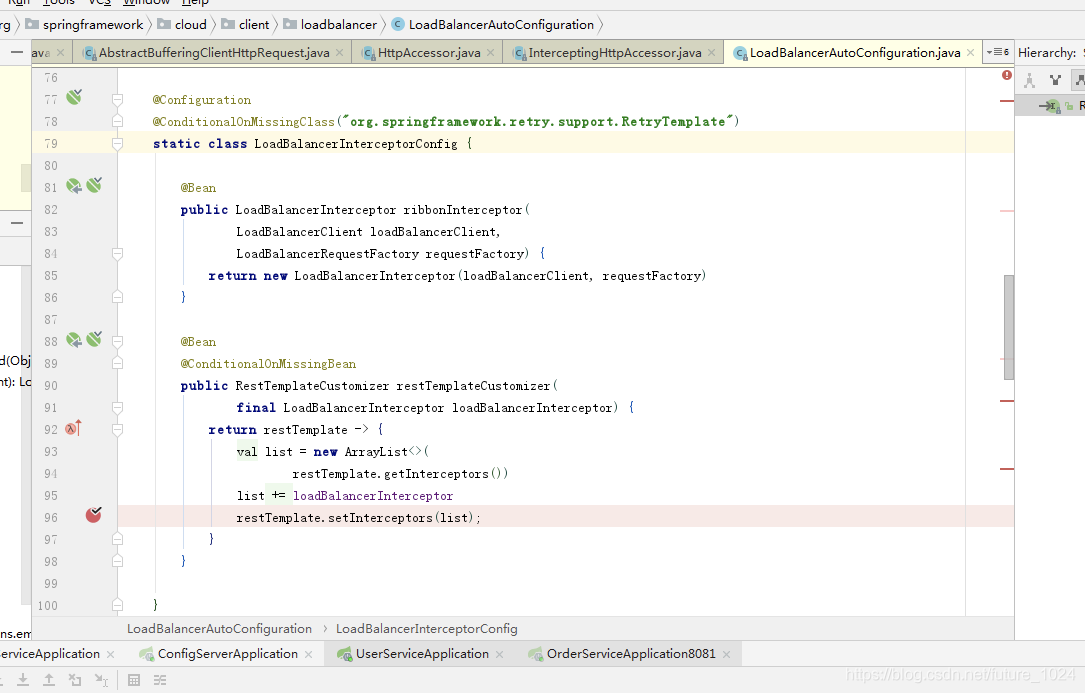1085x693 pixels.
Task: Select the Caller Methods Hierarchy icon
Action: (x=1055, y=78)
